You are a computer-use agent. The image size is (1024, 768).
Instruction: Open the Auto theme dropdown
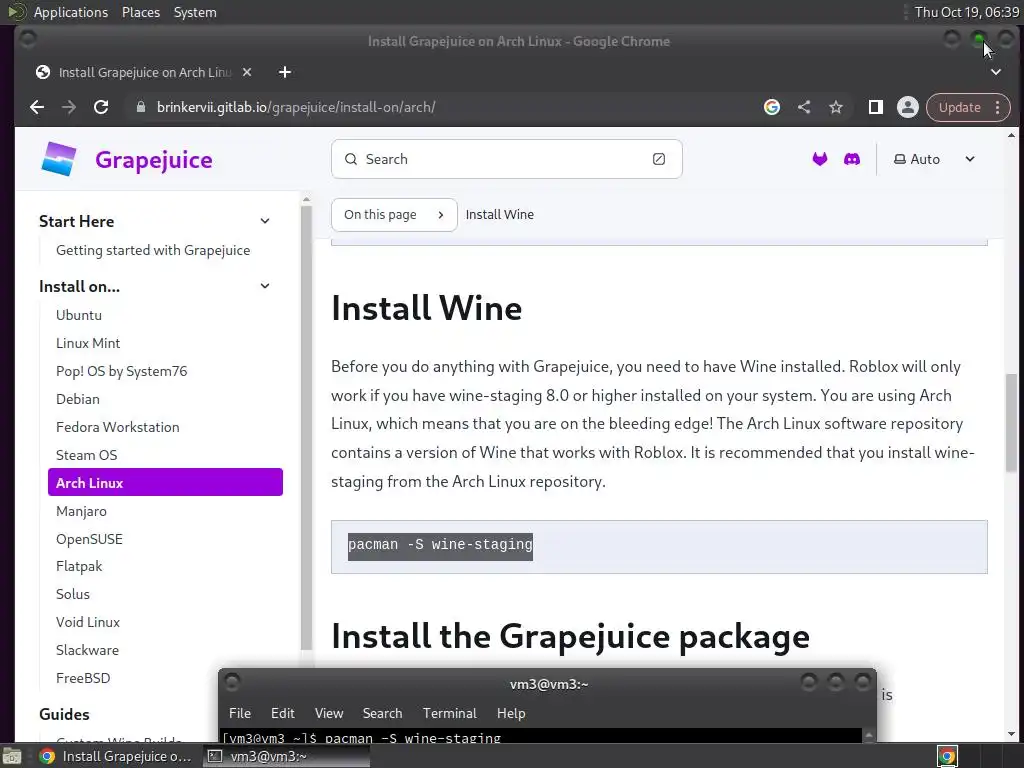point(935,159)
